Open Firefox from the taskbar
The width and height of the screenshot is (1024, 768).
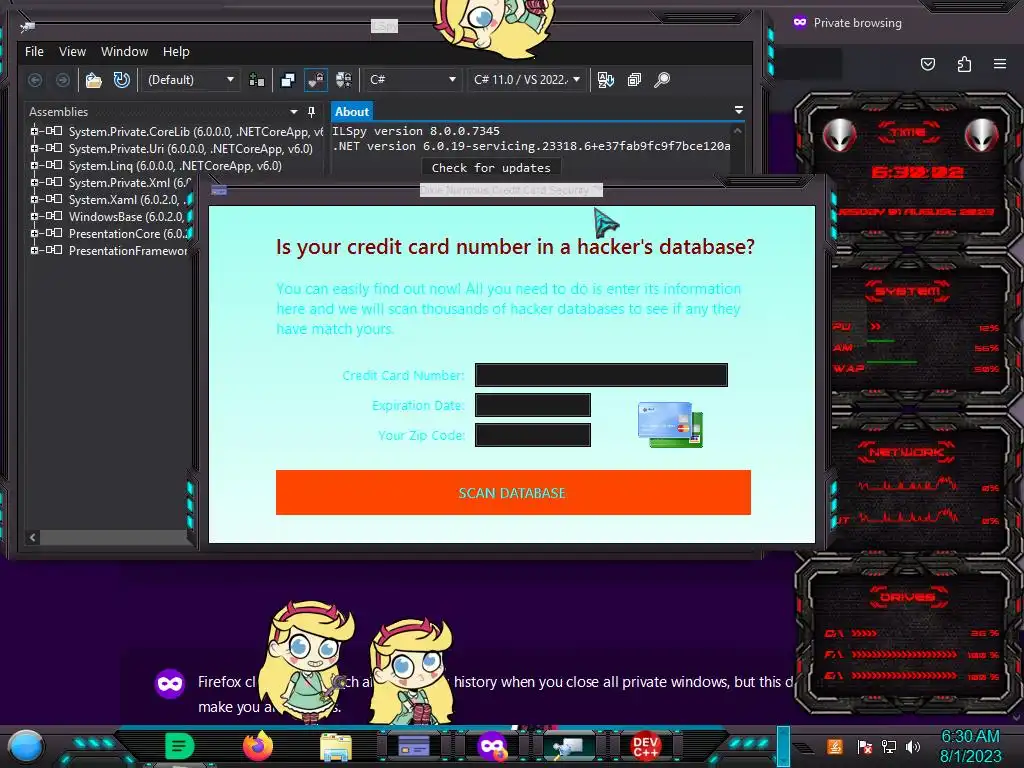(257, 746)
